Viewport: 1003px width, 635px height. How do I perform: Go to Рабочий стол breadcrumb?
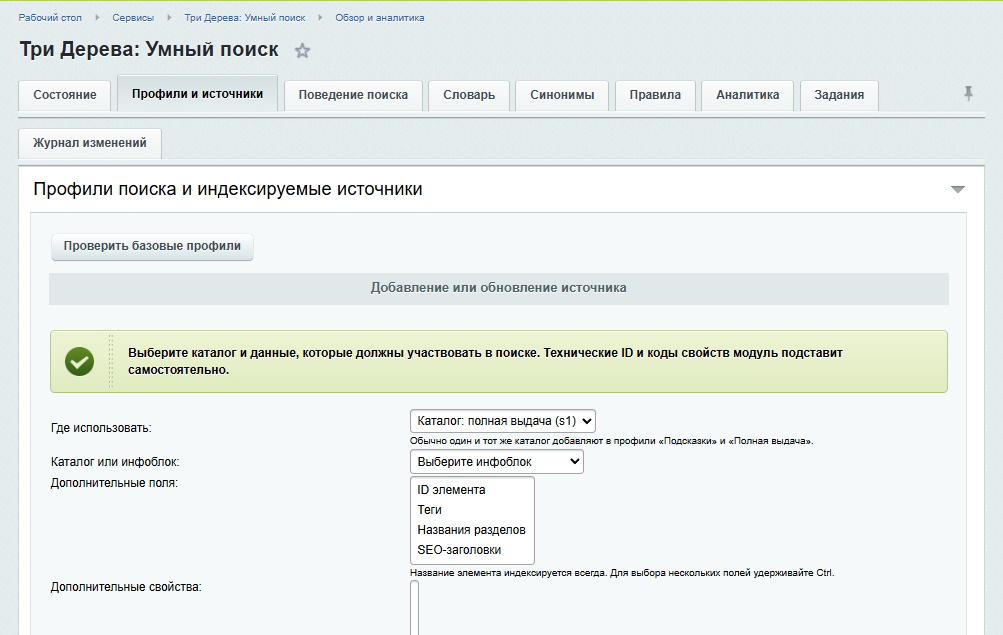(x=50, y=18)
